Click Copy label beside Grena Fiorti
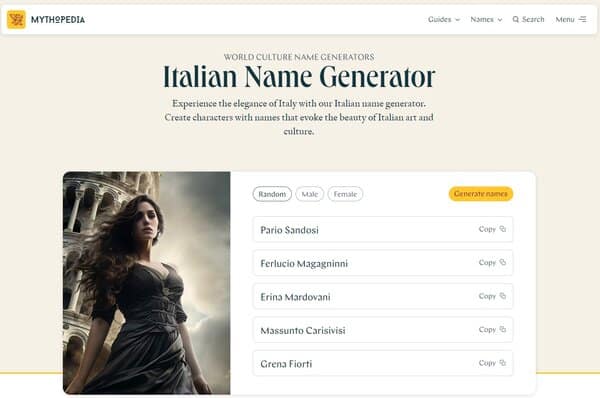Image resolution: width=600 pixels, height=398 pixels. click(x=487, y=363)
